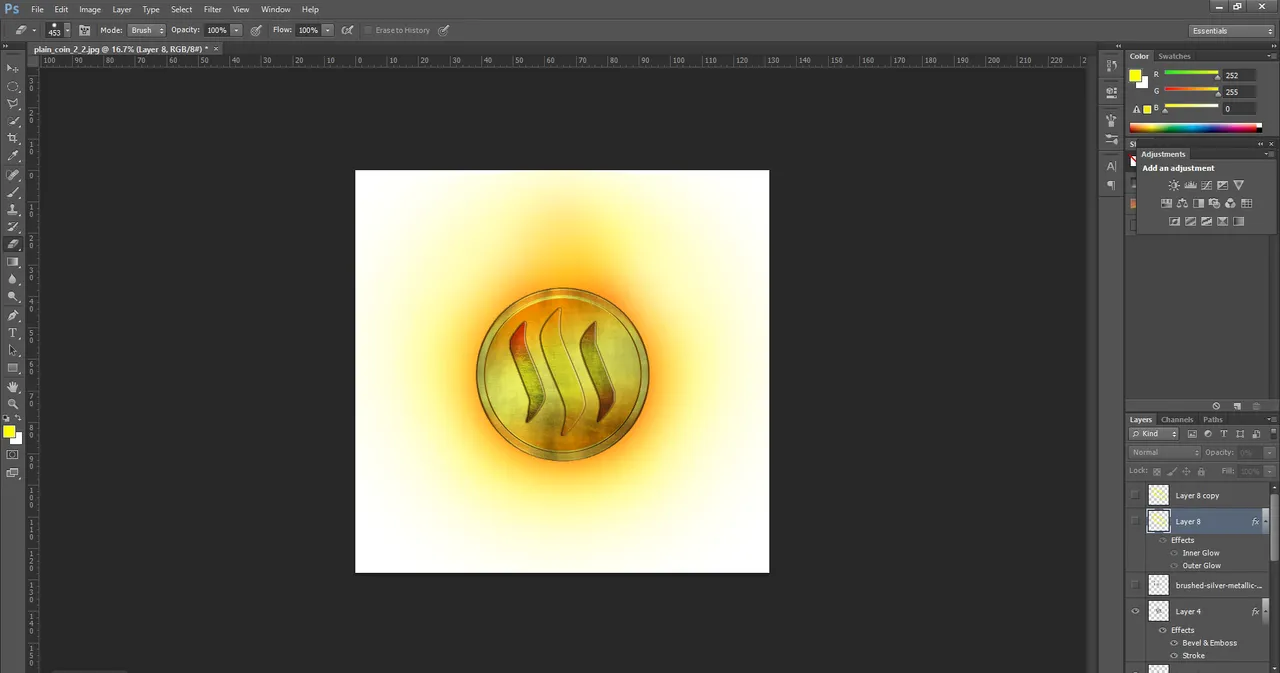The height and width of the screenshot is (673, 1280).
Task: Select the Eraser tool
Action: click(13, 244)
